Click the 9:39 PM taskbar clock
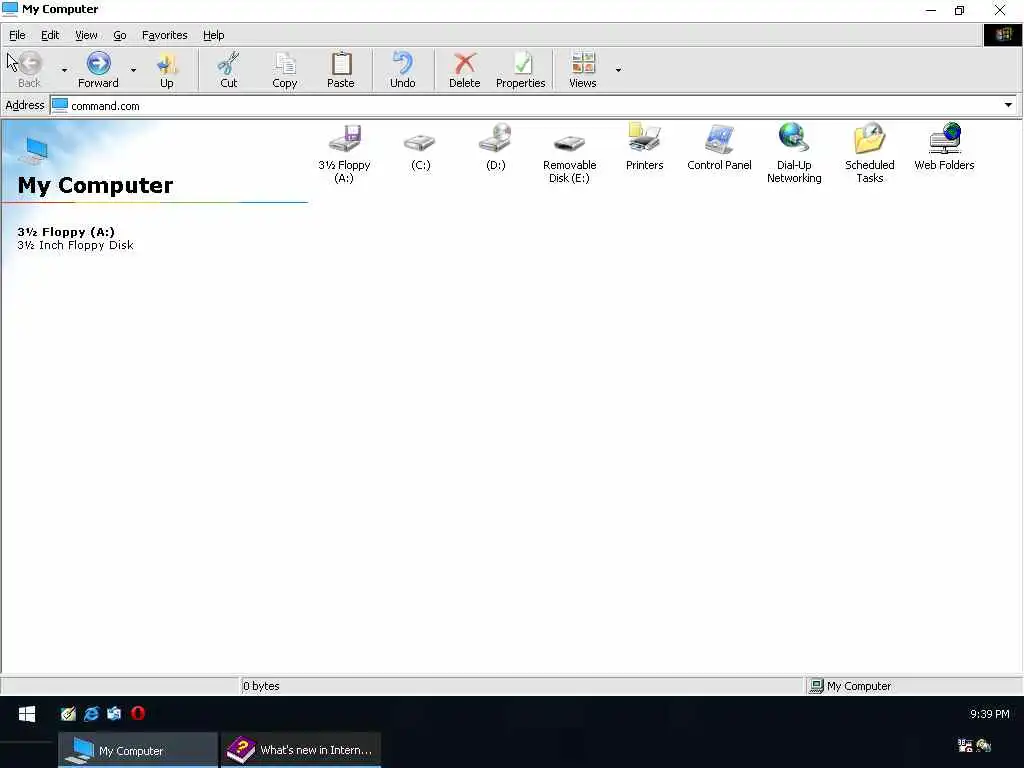 pyautogui.click(x=989, y=714)
